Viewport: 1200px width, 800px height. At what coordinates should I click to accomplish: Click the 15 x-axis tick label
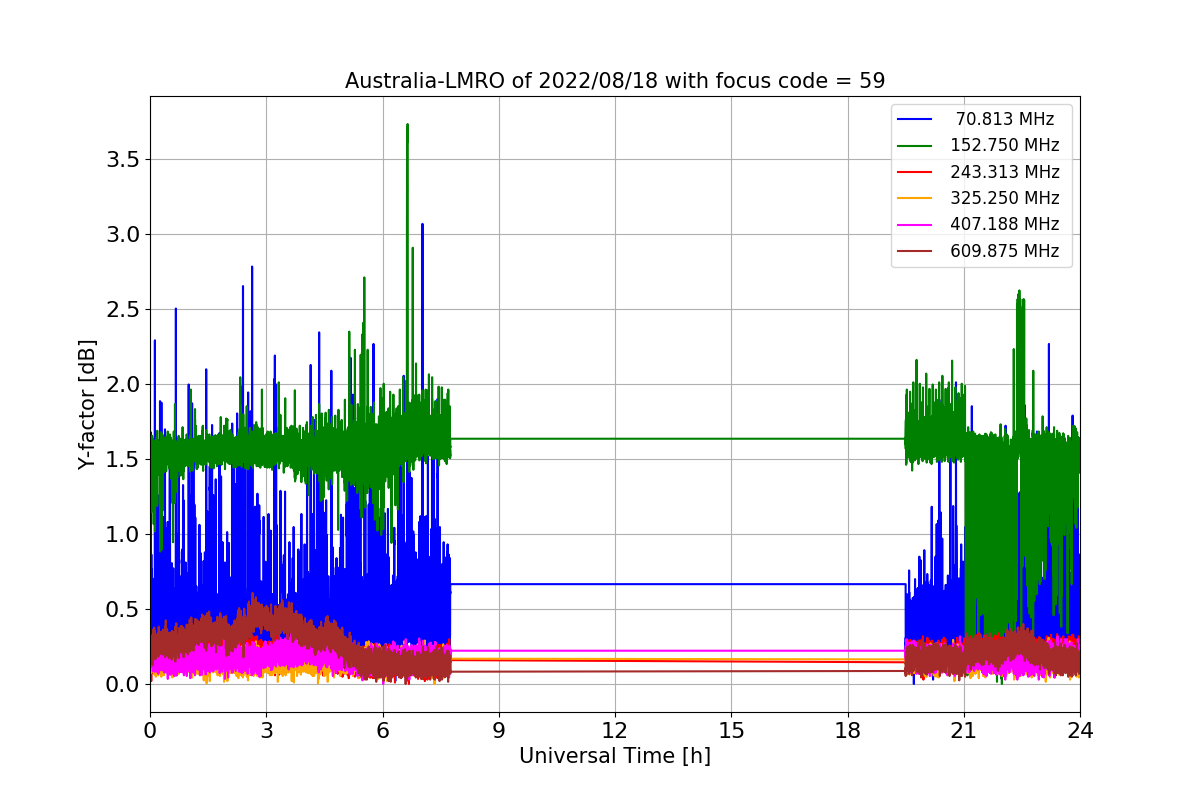[x=731, y=731]
